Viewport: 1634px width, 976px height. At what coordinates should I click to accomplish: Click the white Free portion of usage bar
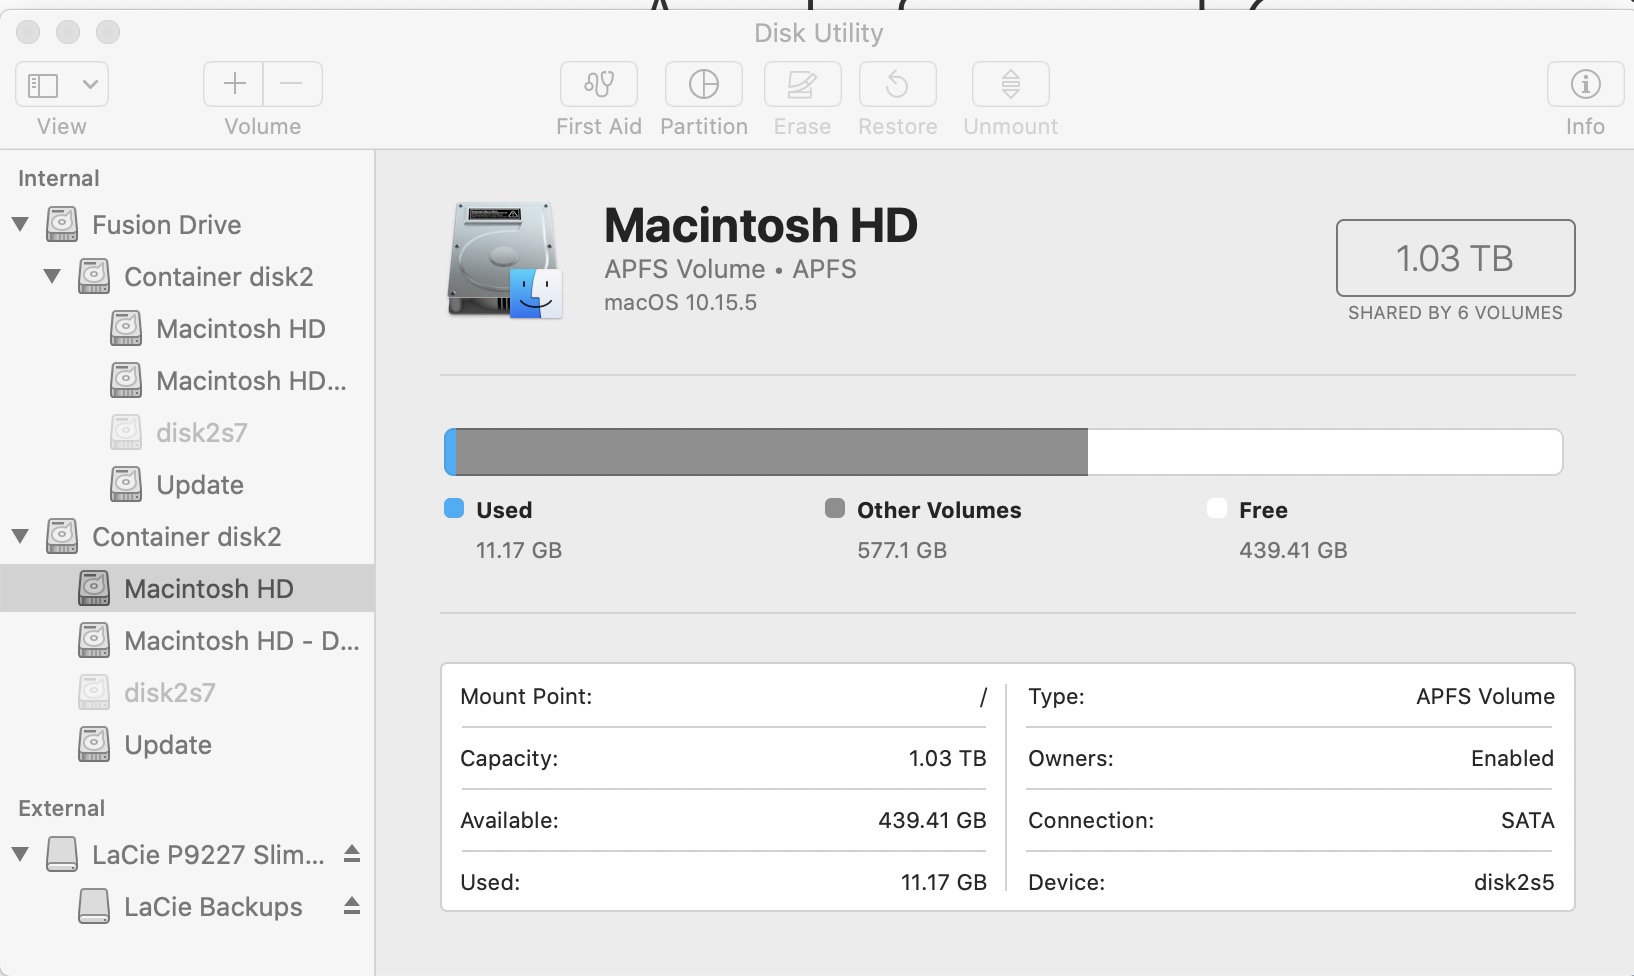click(1325, 452)
